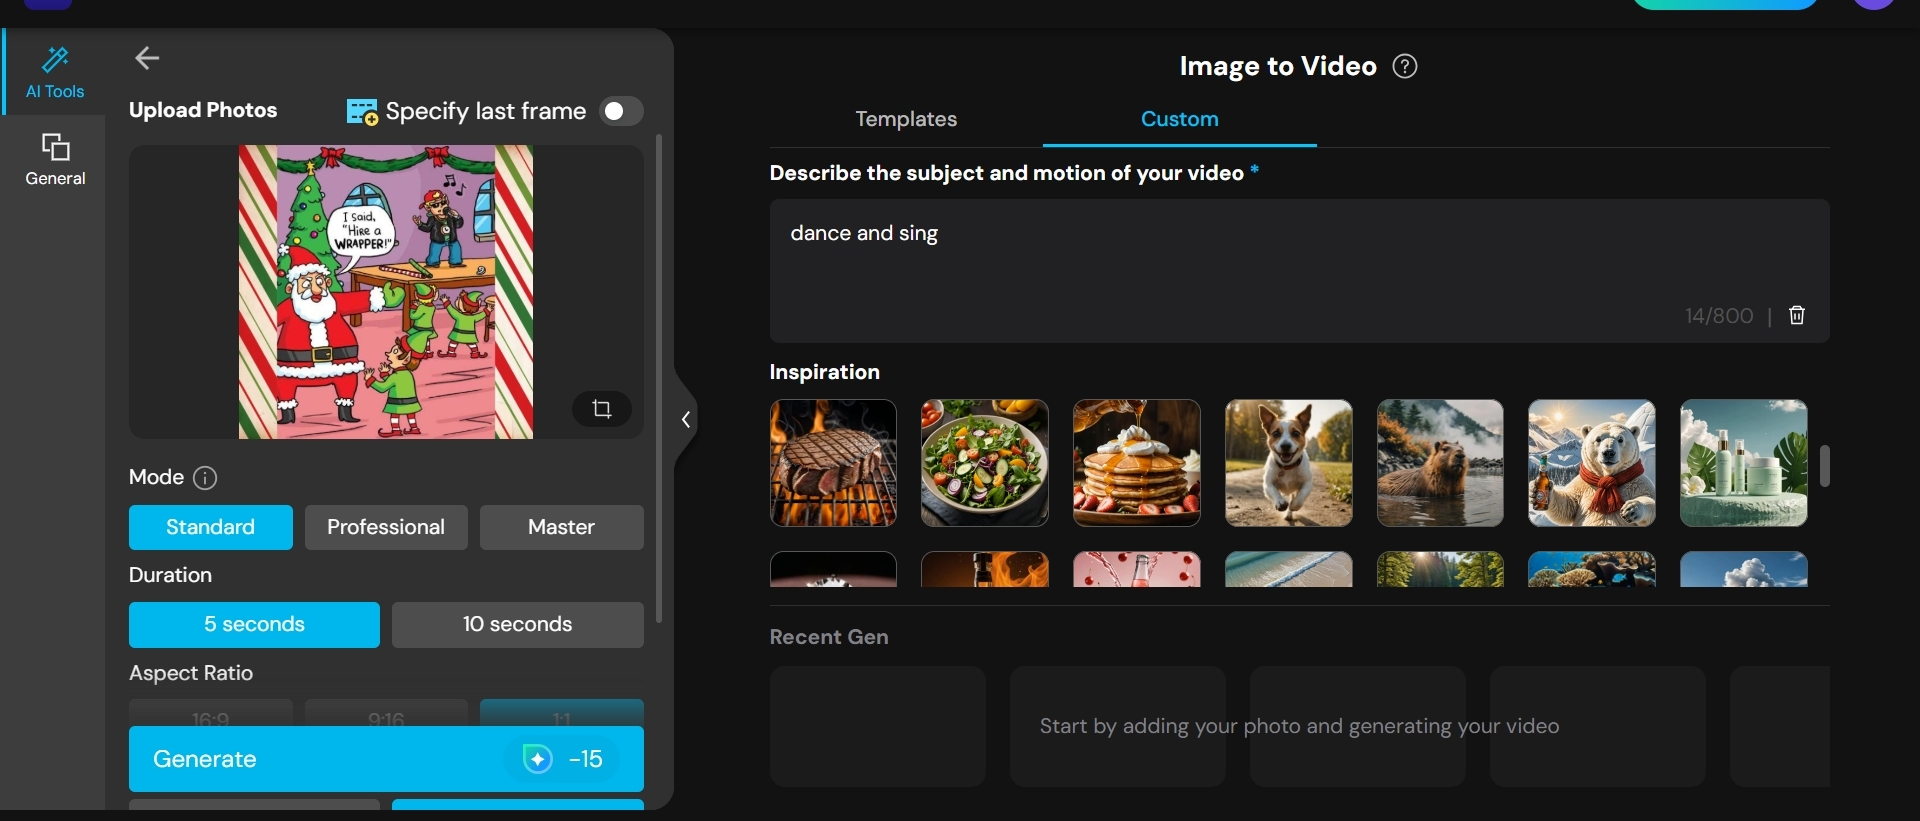Open the General sidebar section
This screenshot has width=1920, height=821.
55,160
